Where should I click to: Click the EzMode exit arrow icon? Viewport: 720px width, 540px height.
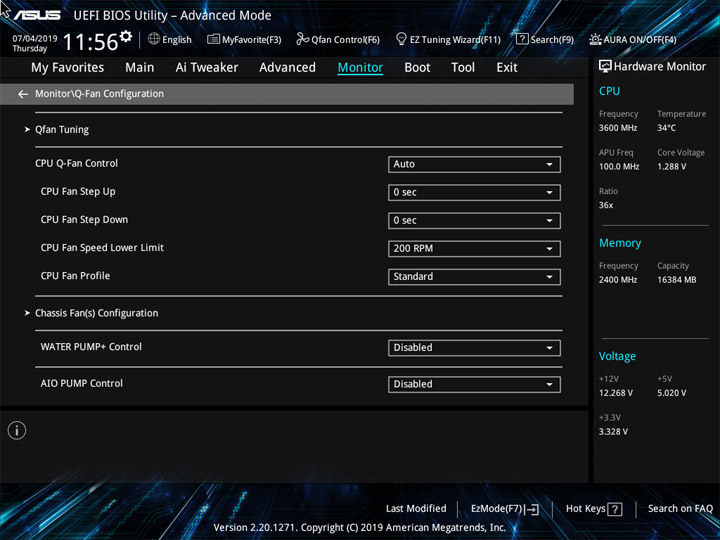click(x=531, y=509)
